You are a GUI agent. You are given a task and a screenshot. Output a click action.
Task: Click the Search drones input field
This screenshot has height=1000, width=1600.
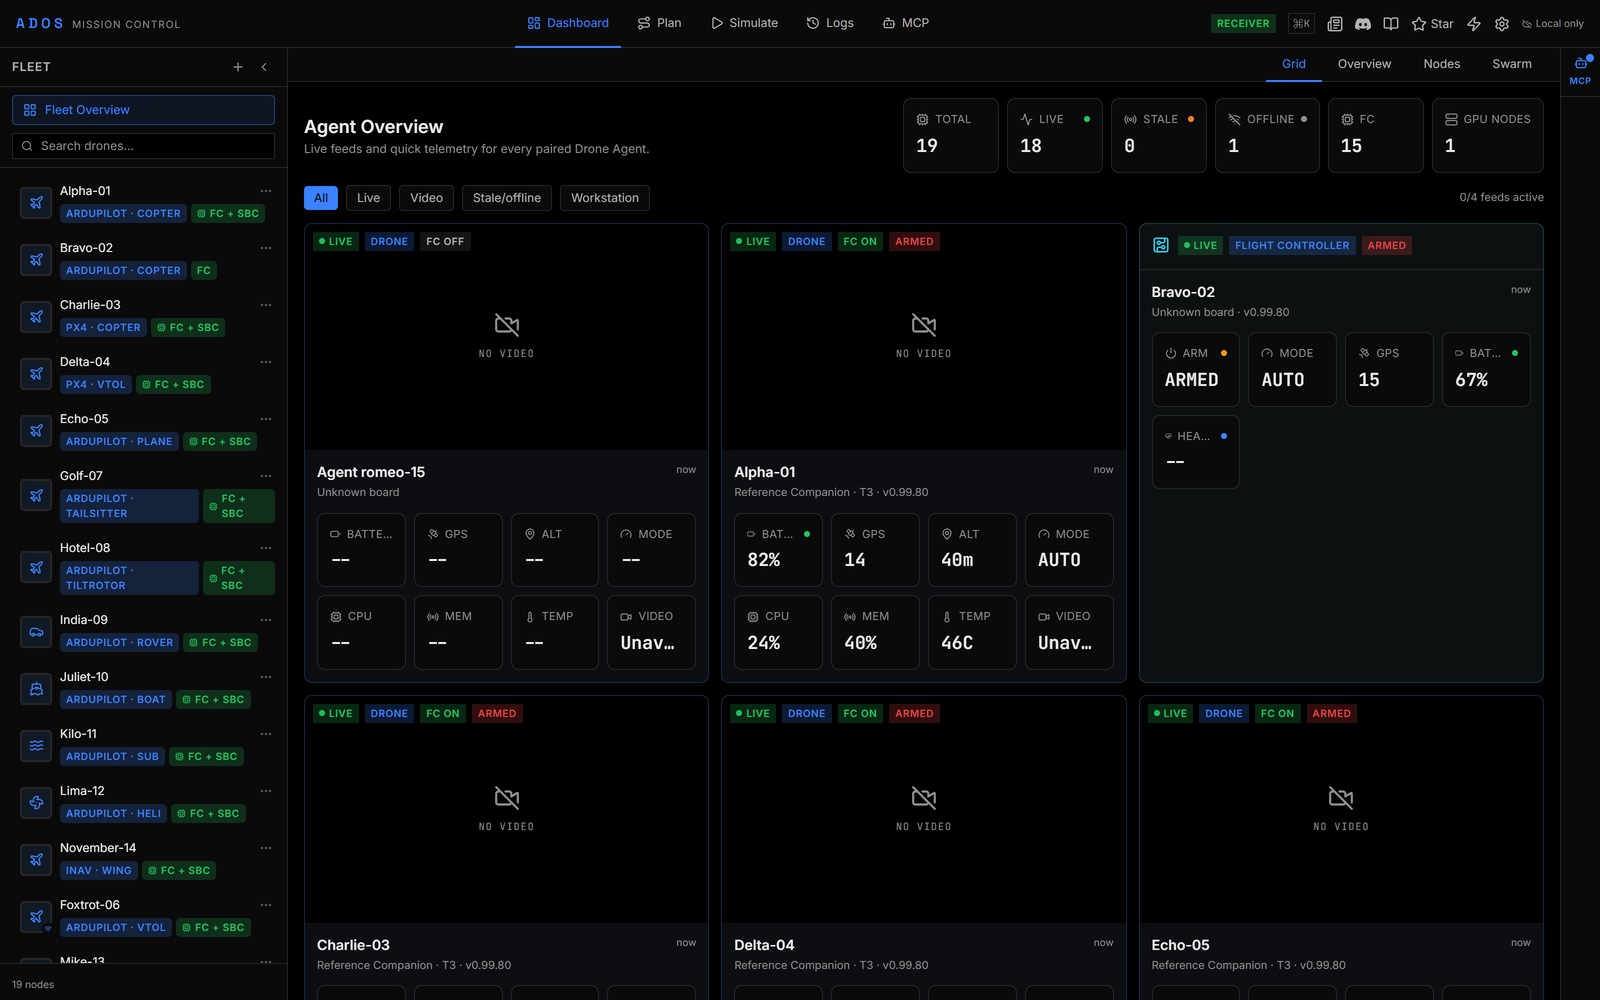pyautogui.click(x=143, y=146)
